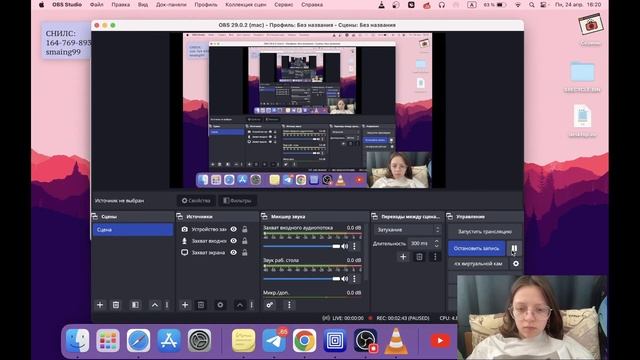This screenshot has width=640, height=360.
Task: Select the Сцена item in the Scenes list
Action: [133, 230]
